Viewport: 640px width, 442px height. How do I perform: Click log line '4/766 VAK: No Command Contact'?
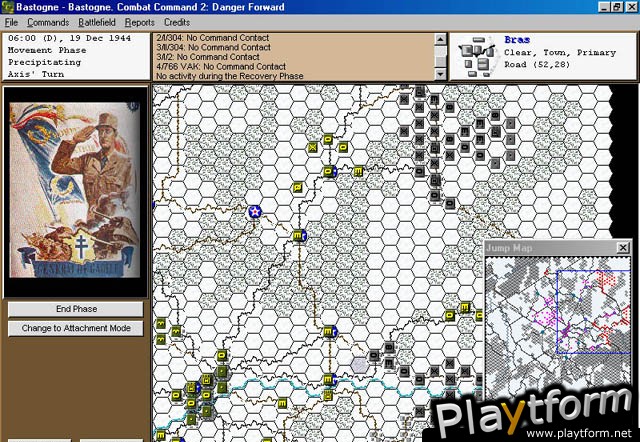[221, 67]
